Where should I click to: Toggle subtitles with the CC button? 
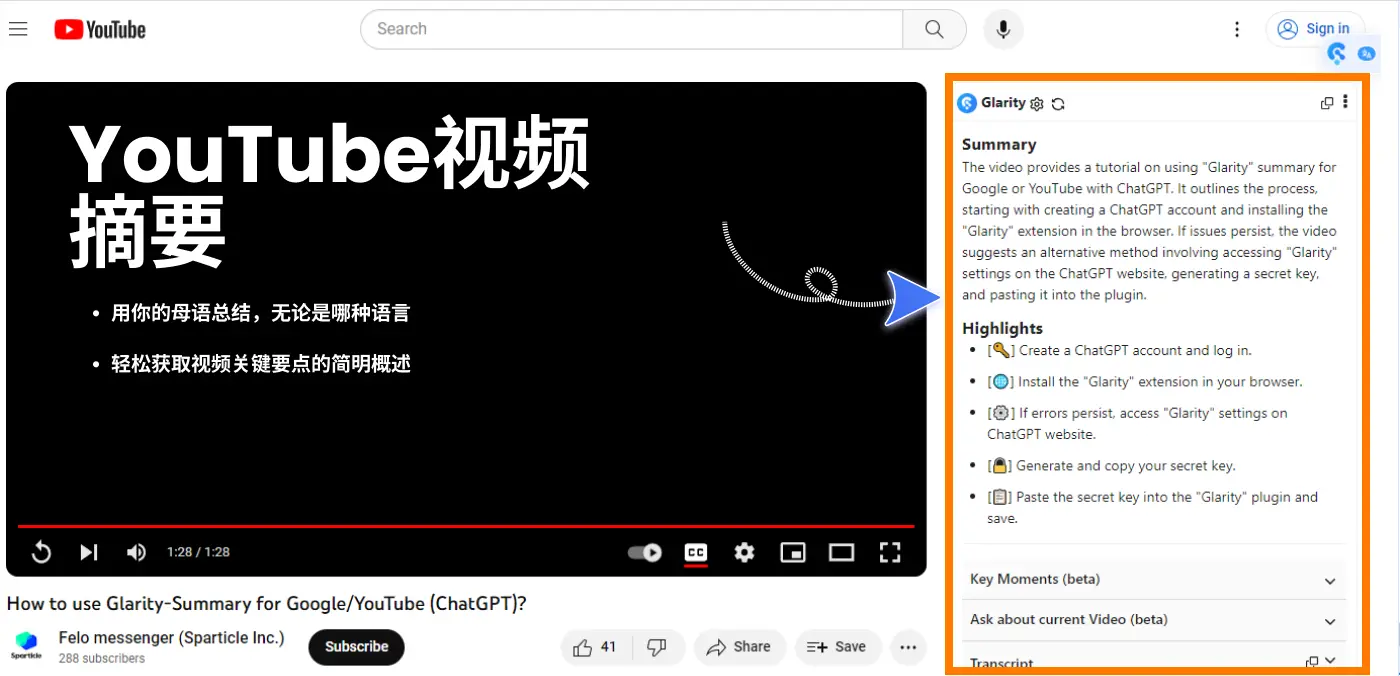tap(695, 552)
